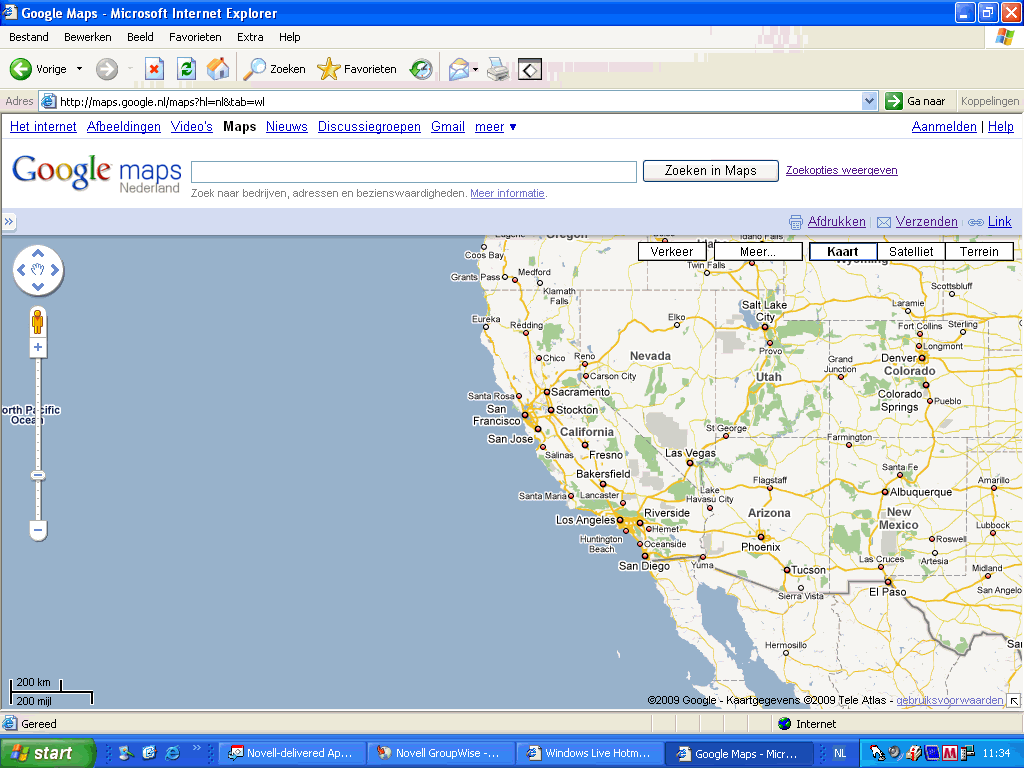Pan the map right with the right arrow
This screenshot has height=768, width=1024.
[x=54, y=270]
